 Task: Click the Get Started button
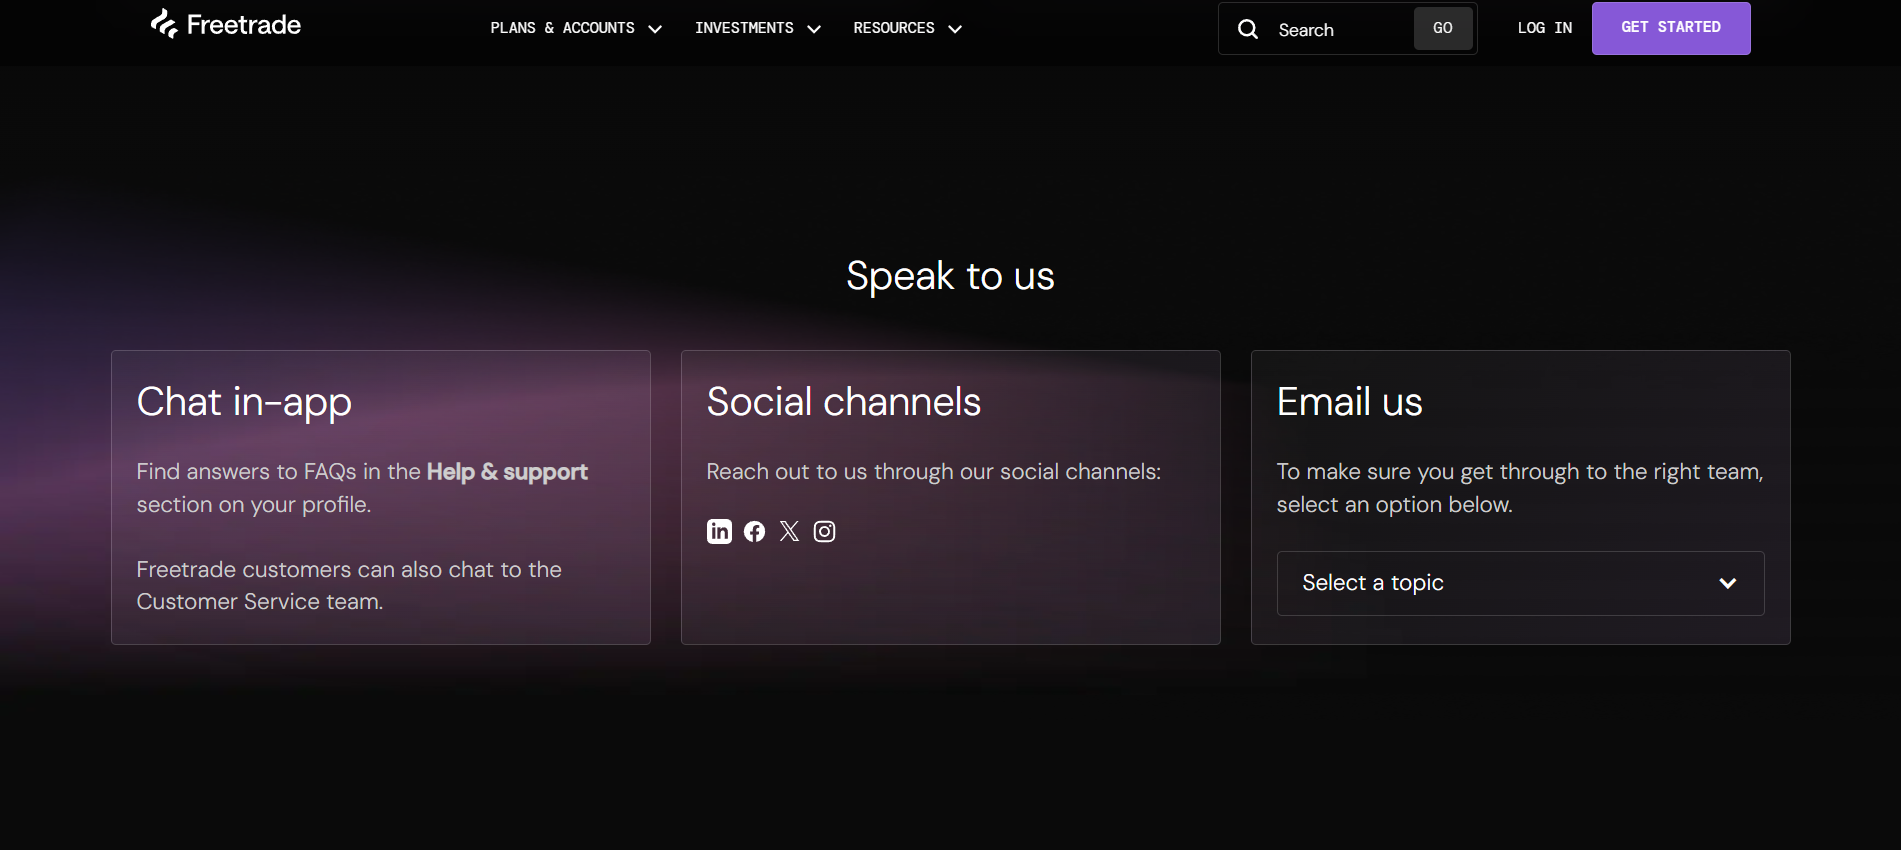(1671, 28)
